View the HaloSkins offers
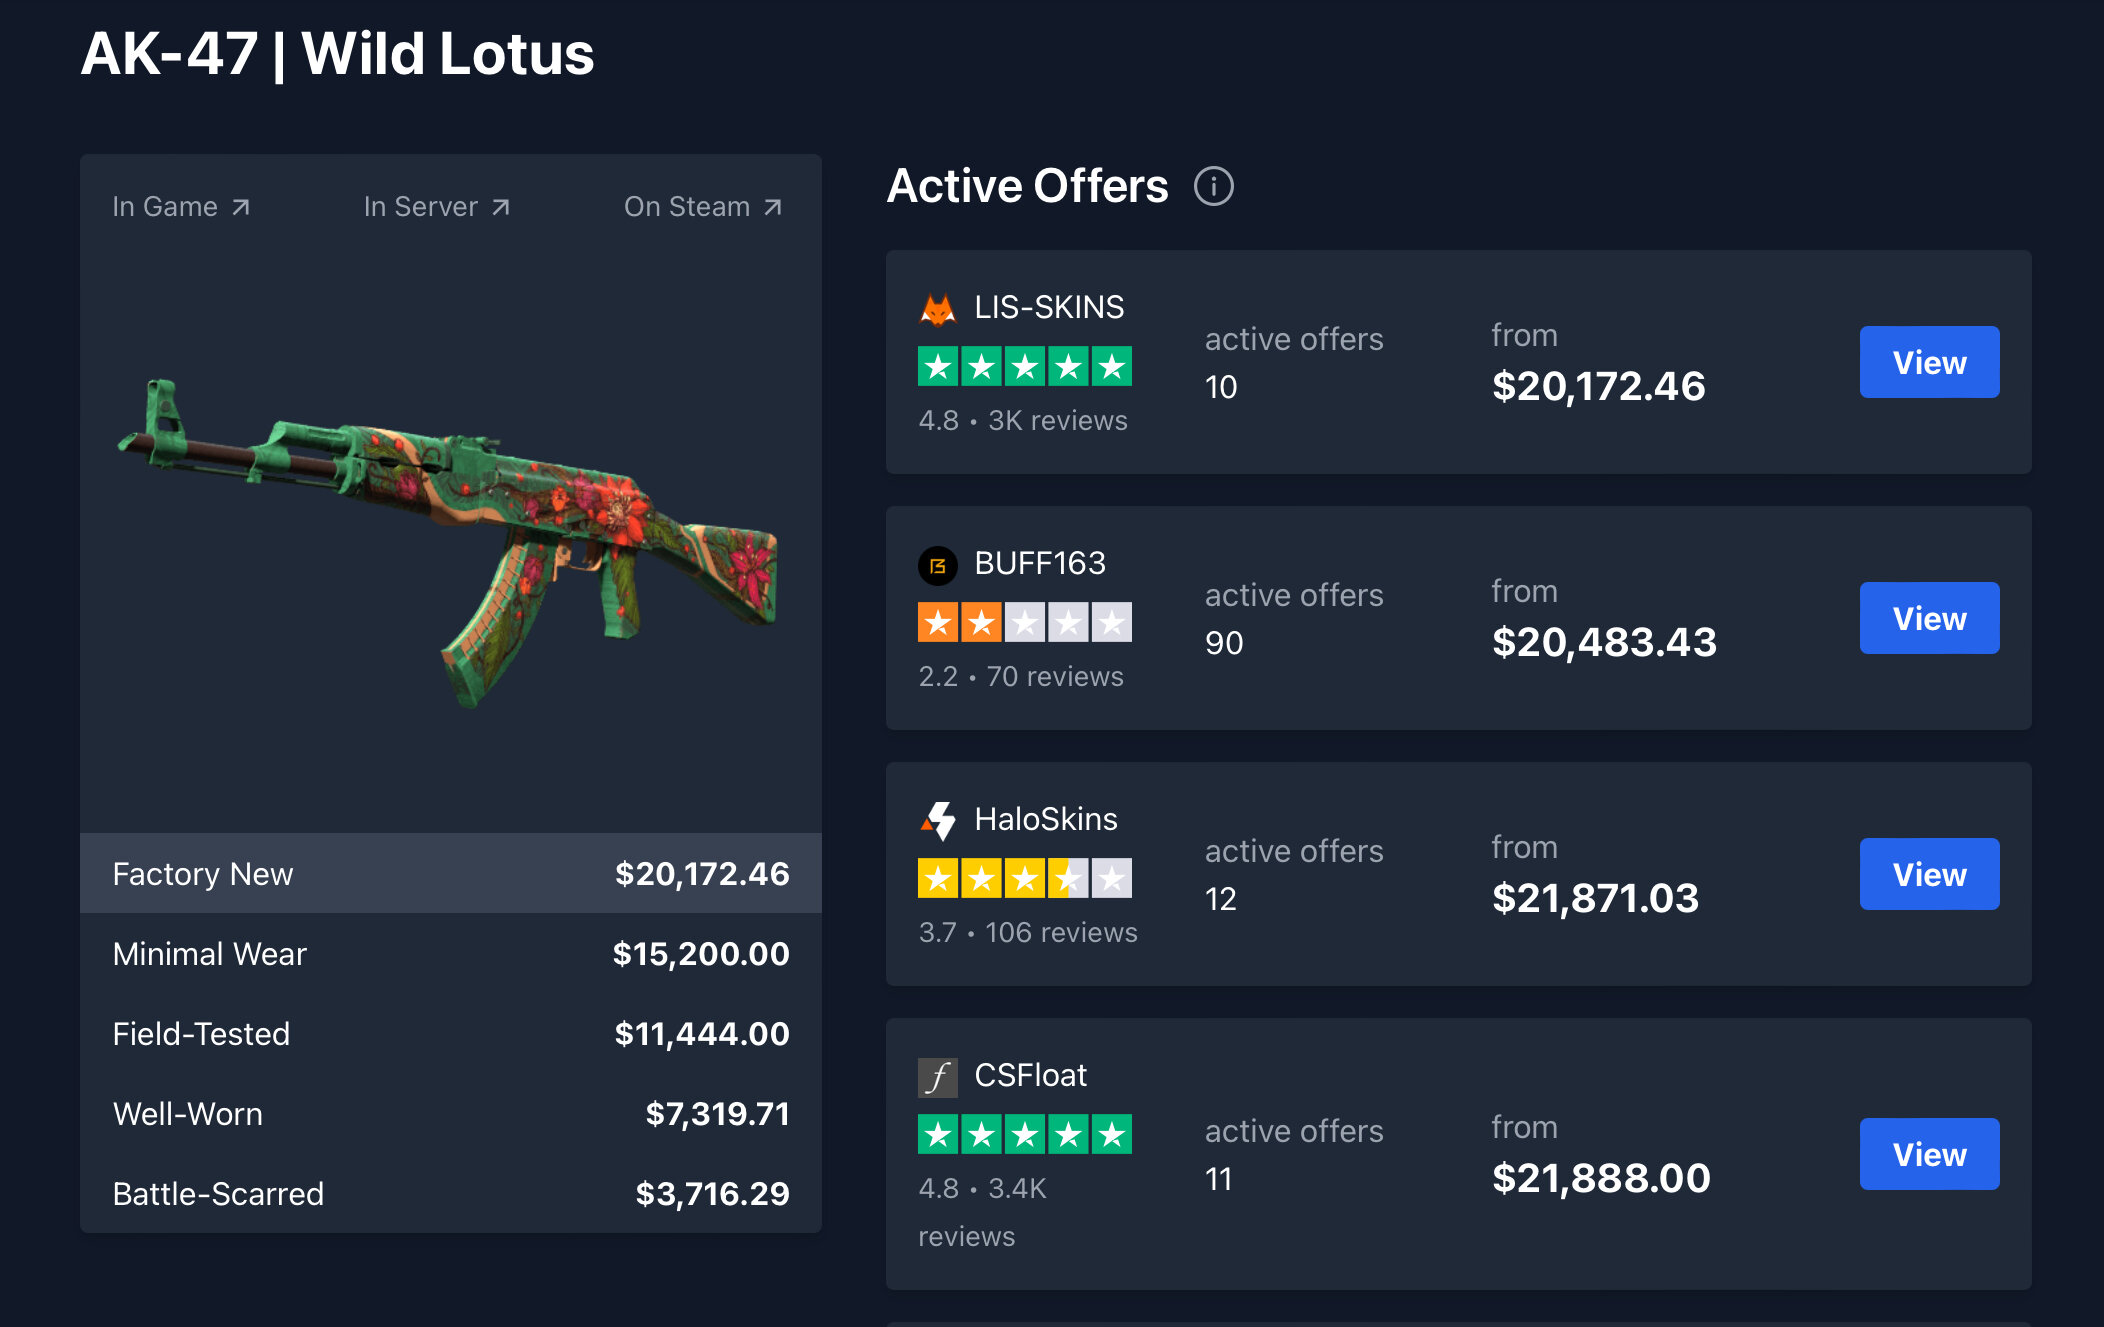Viewport: 2104px width, 1327px height. point(1929,874)
